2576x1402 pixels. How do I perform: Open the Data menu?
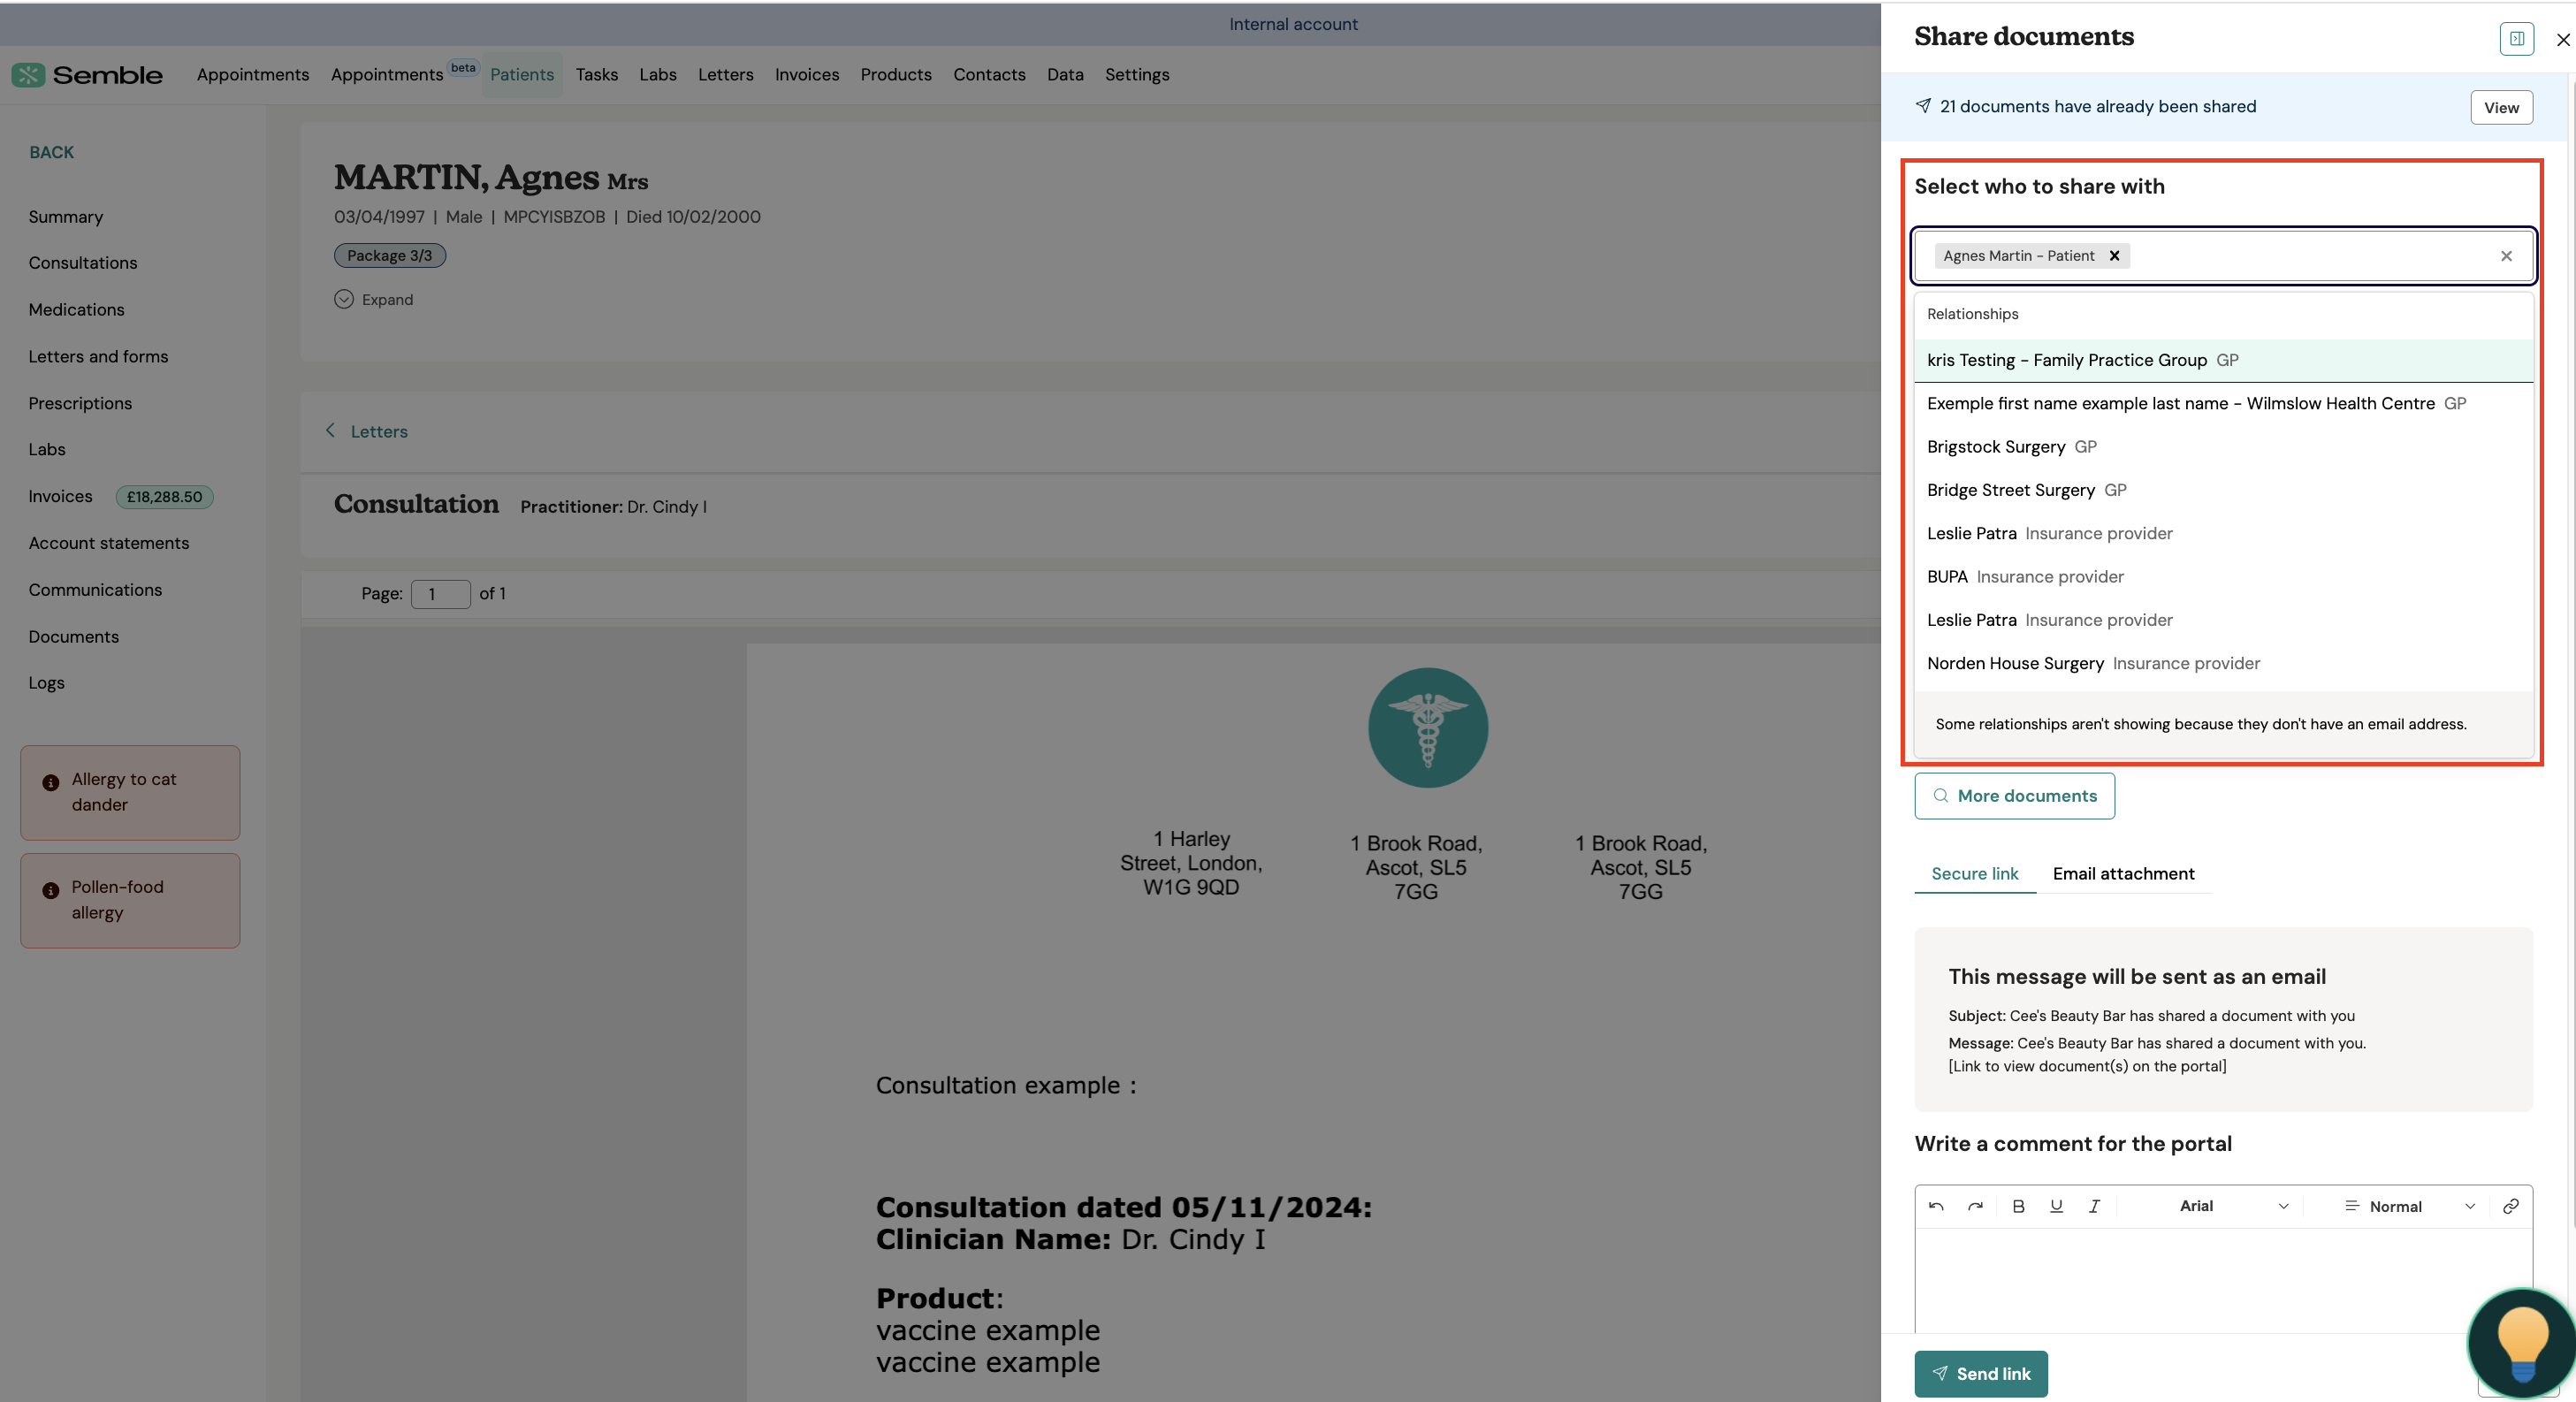point(1065,74)
